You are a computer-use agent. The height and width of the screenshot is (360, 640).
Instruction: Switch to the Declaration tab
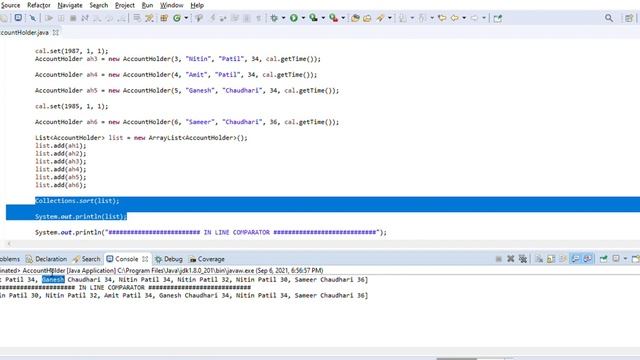pos(46,259)
